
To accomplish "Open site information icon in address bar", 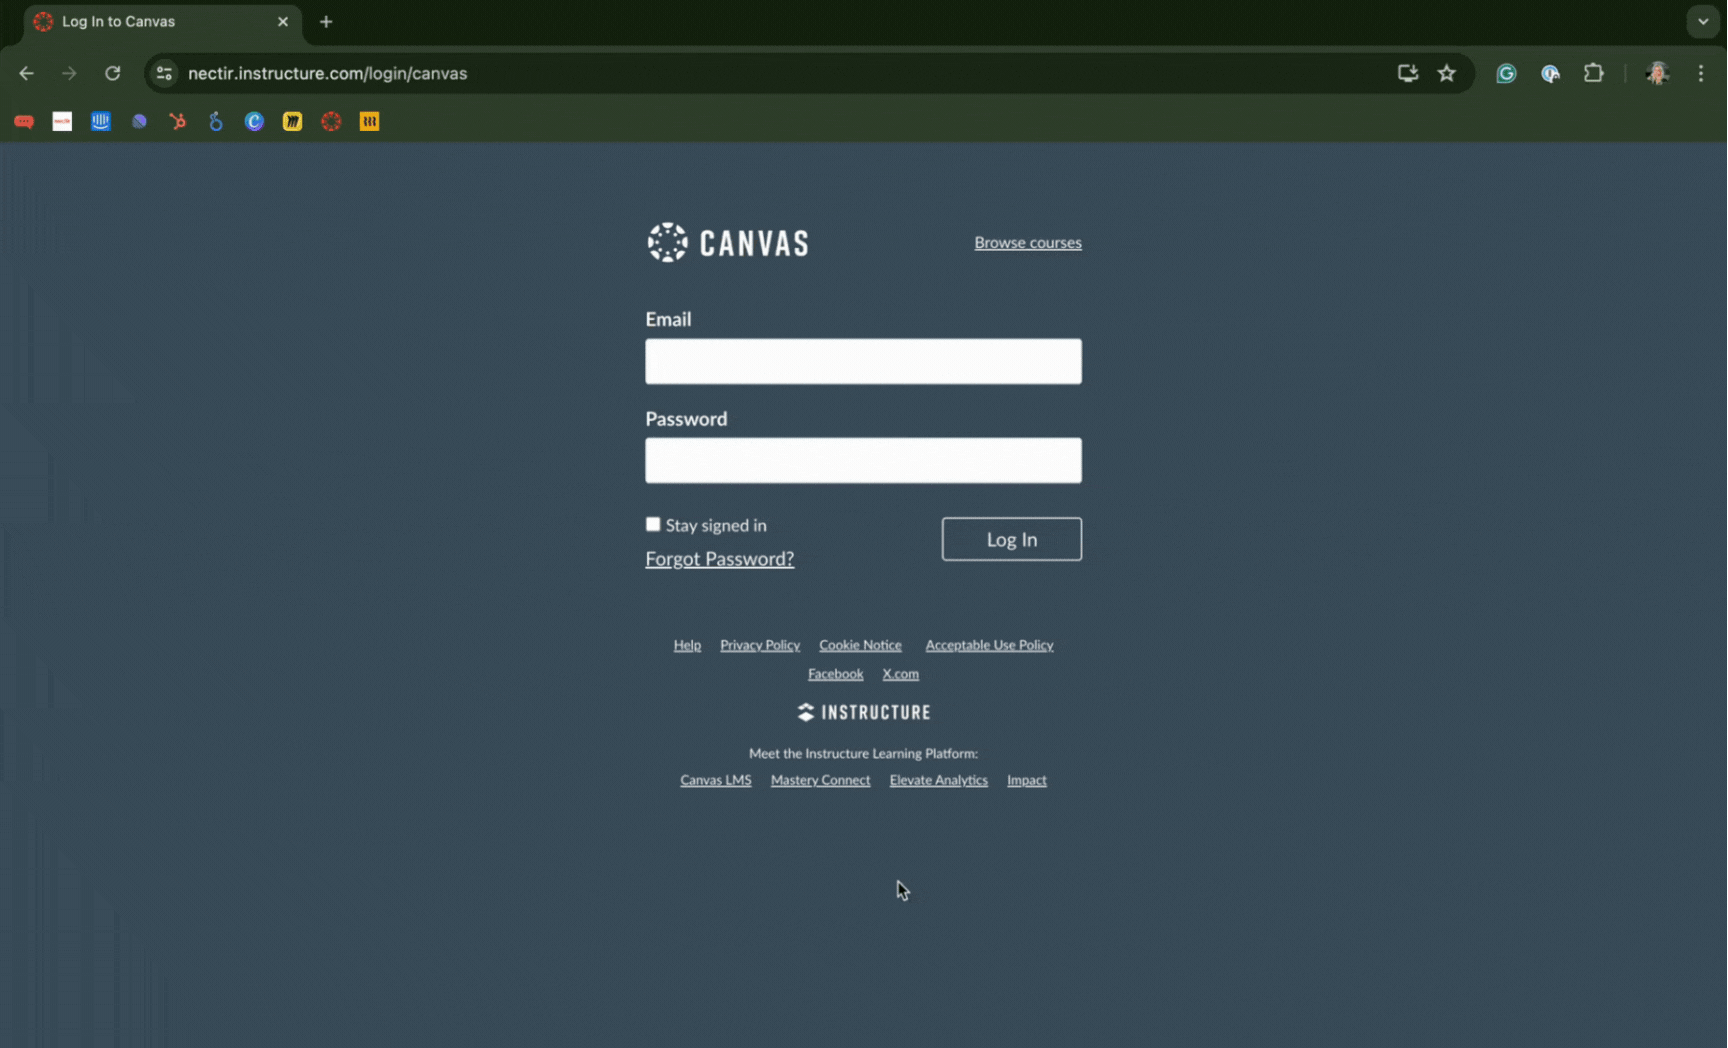I will click(x=165, y=73).
